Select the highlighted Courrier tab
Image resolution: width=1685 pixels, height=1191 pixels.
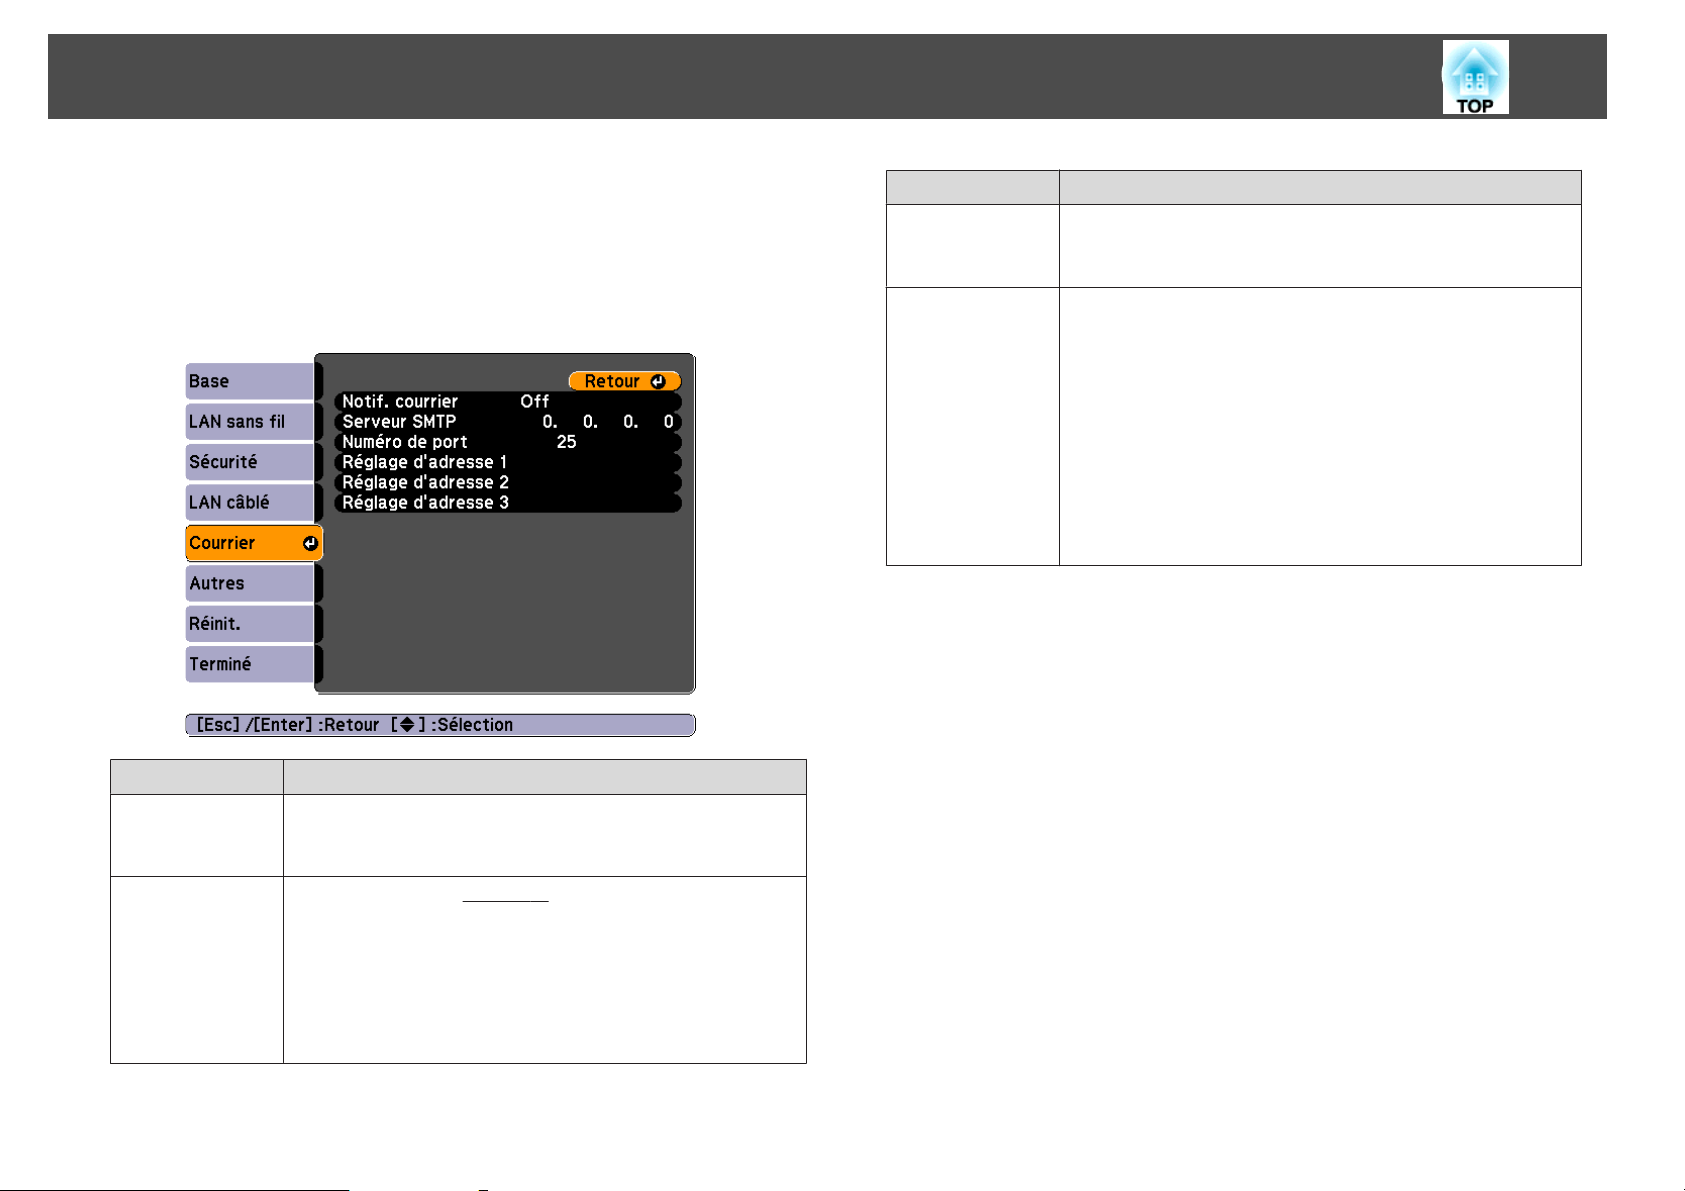point(254,543)
